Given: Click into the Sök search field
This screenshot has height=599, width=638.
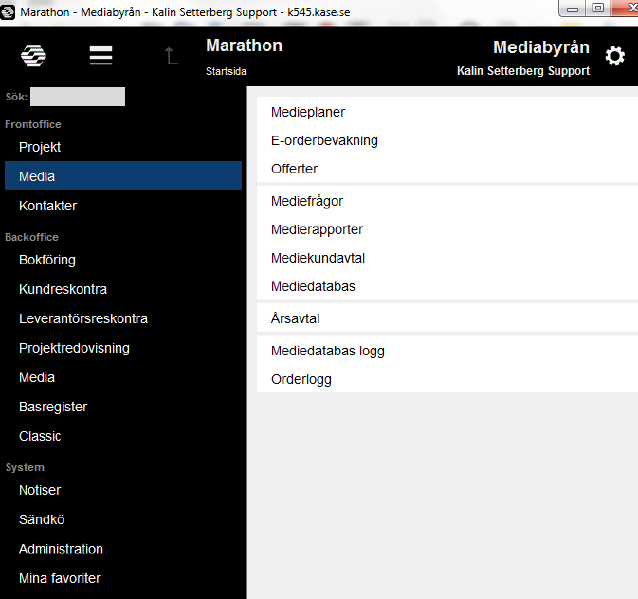Looking at the screenshot, I should click(77, 96).
